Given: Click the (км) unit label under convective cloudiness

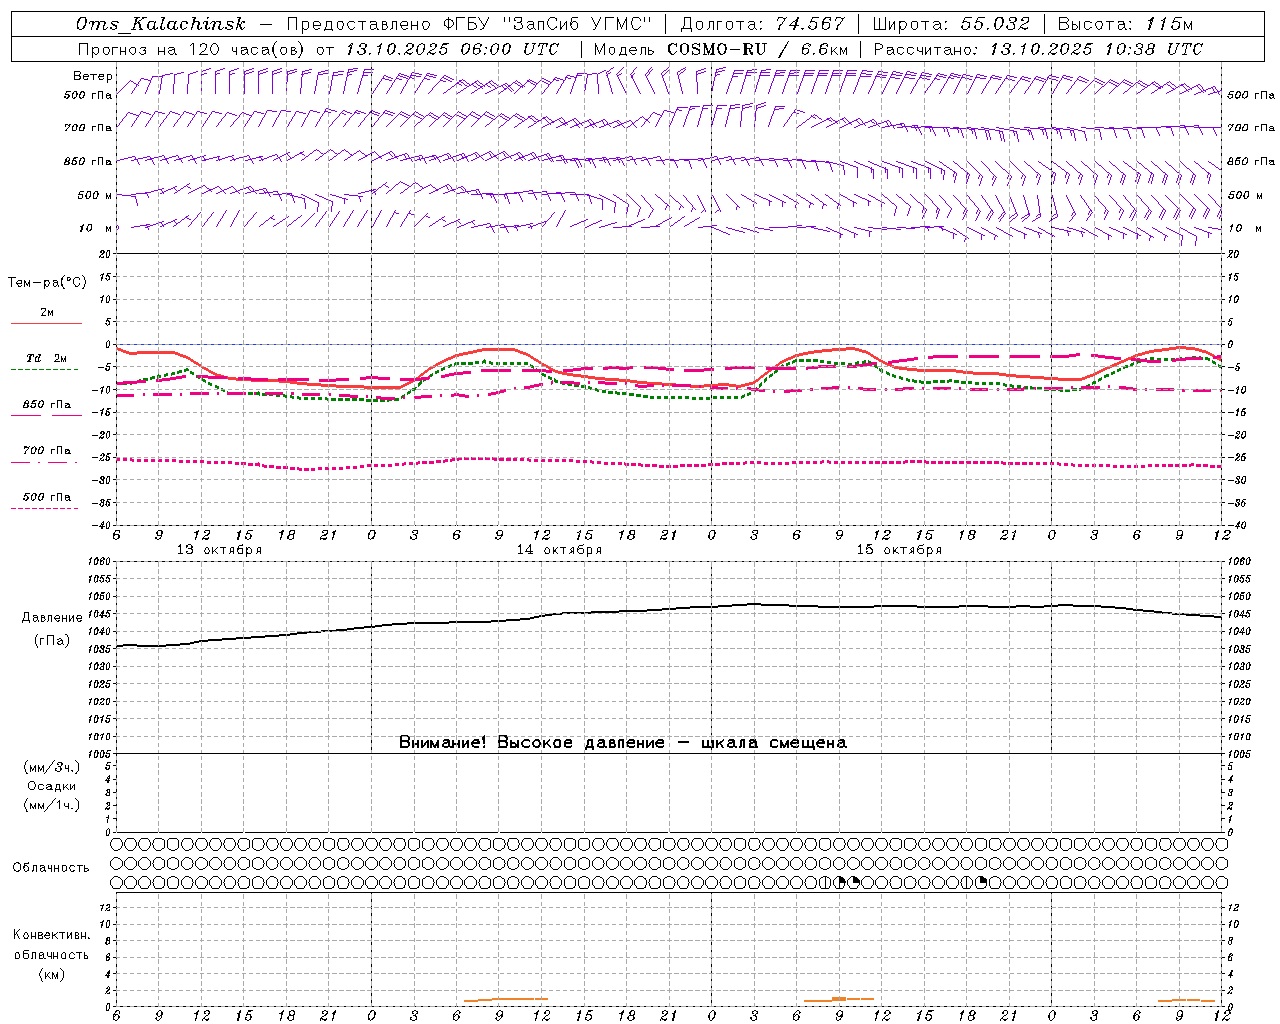Looking at the screenshot, I should 51,974.
